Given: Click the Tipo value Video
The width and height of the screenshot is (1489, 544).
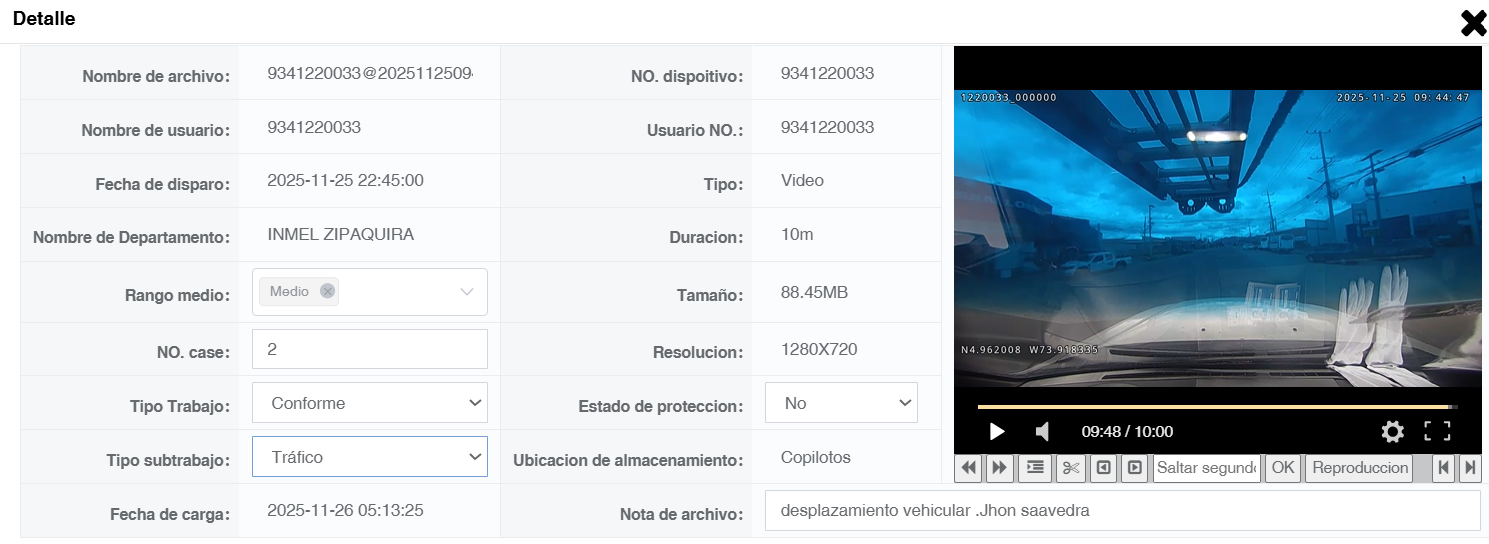Looking at the screenshot, I should pos(802,181).
